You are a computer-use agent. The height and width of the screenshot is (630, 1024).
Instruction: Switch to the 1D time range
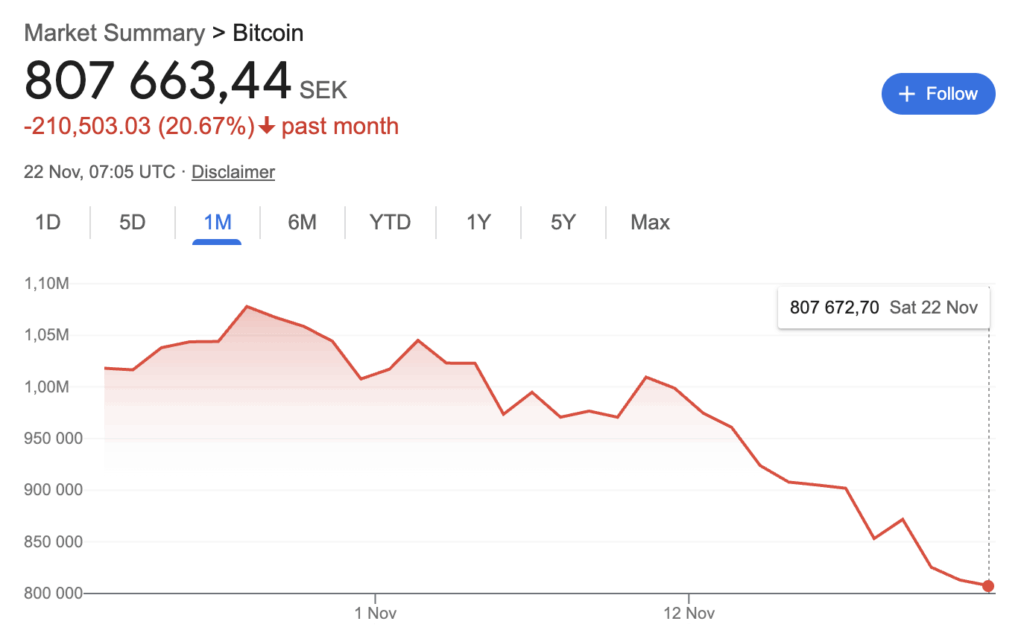point(48,222)
